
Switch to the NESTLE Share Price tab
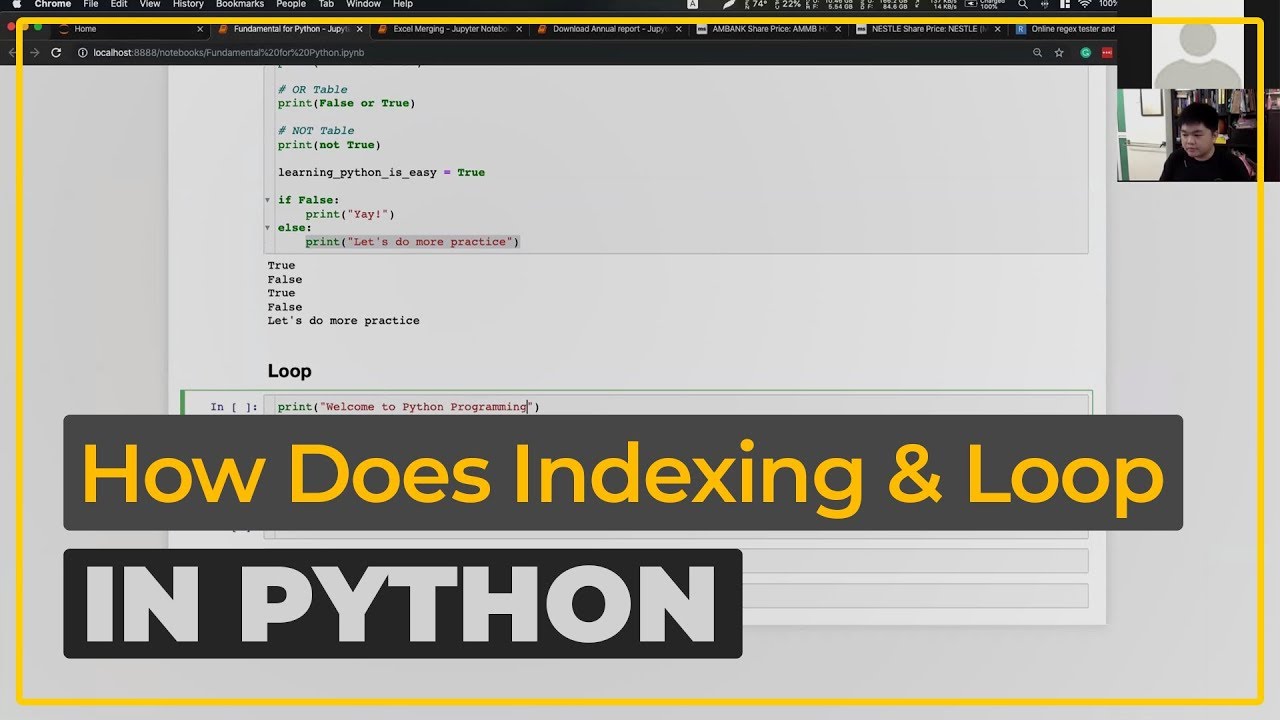click(930, 29)
